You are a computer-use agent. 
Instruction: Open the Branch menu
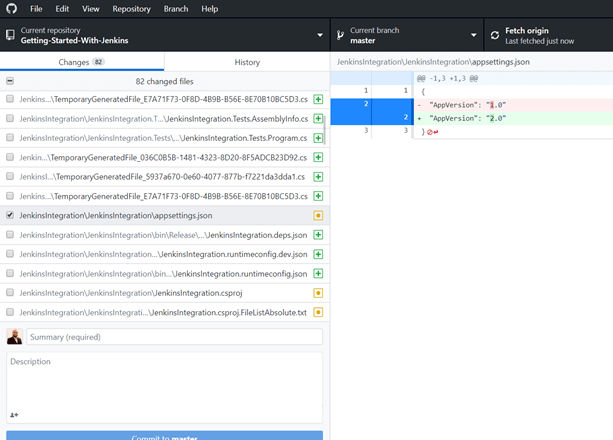[176, 9]
